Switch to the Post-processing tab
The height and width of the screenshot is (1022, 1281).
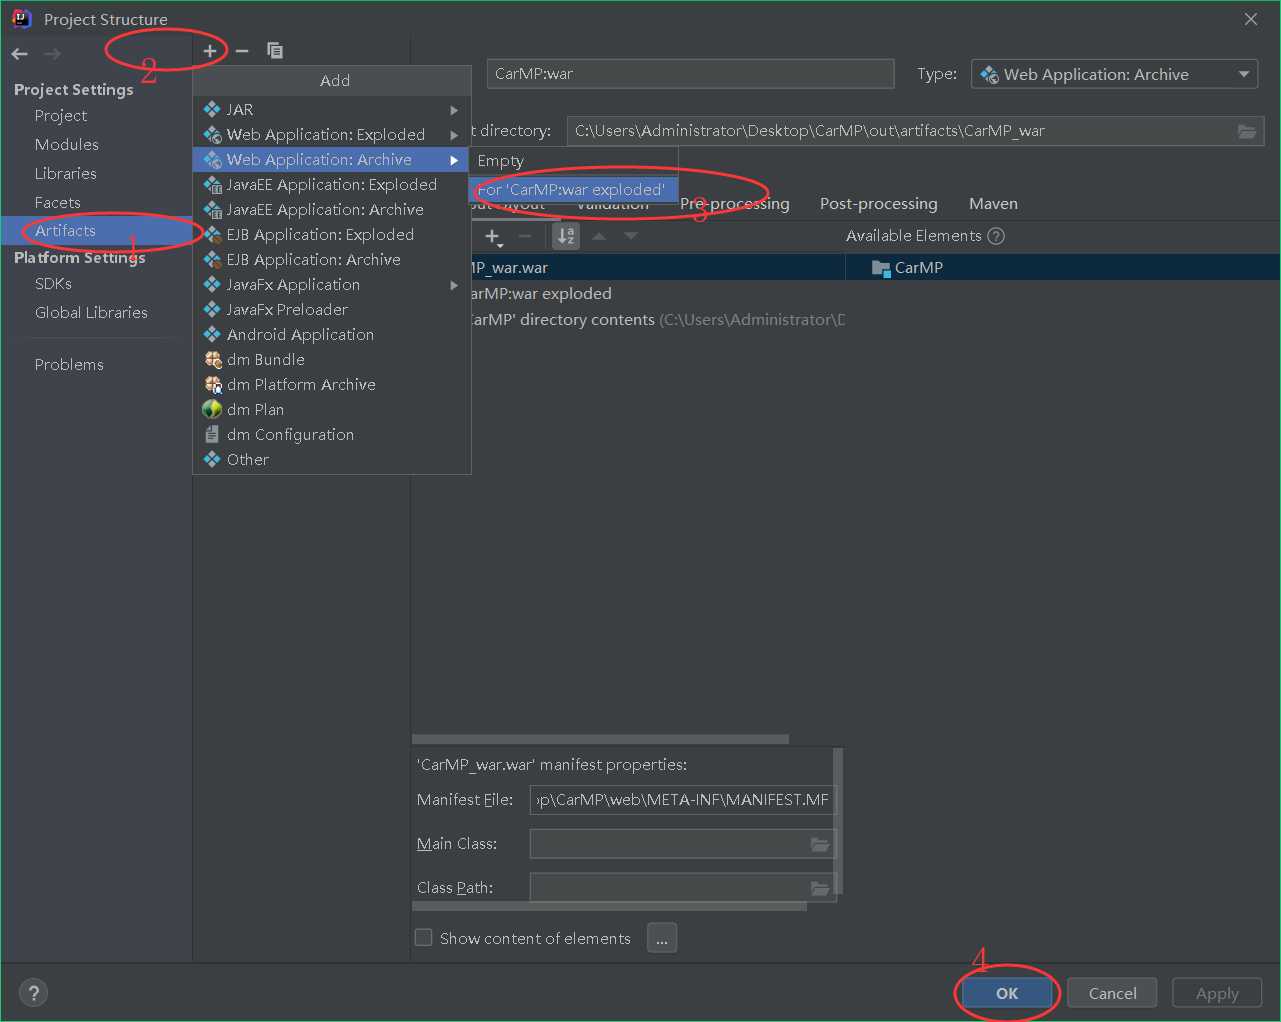[x=879, y=204]
